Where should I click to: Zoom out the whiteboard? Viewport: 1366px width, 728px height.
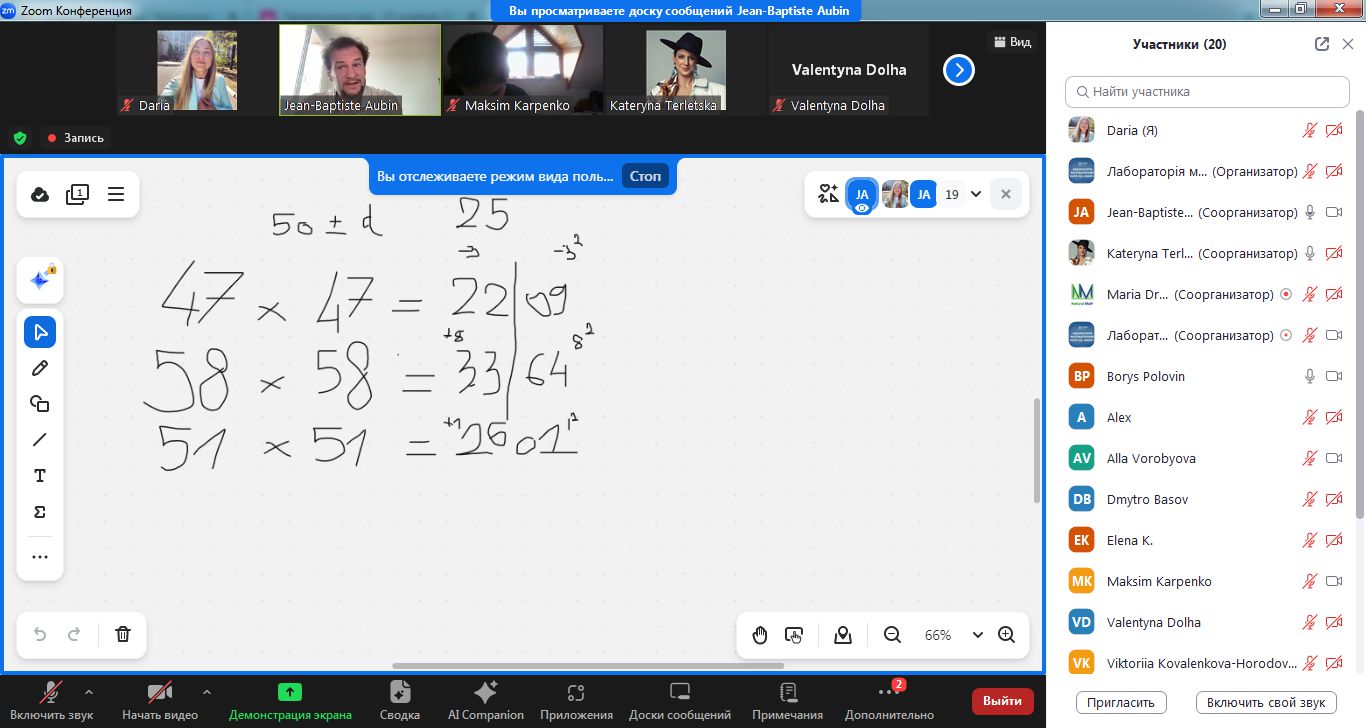click(x=892, y=635)
